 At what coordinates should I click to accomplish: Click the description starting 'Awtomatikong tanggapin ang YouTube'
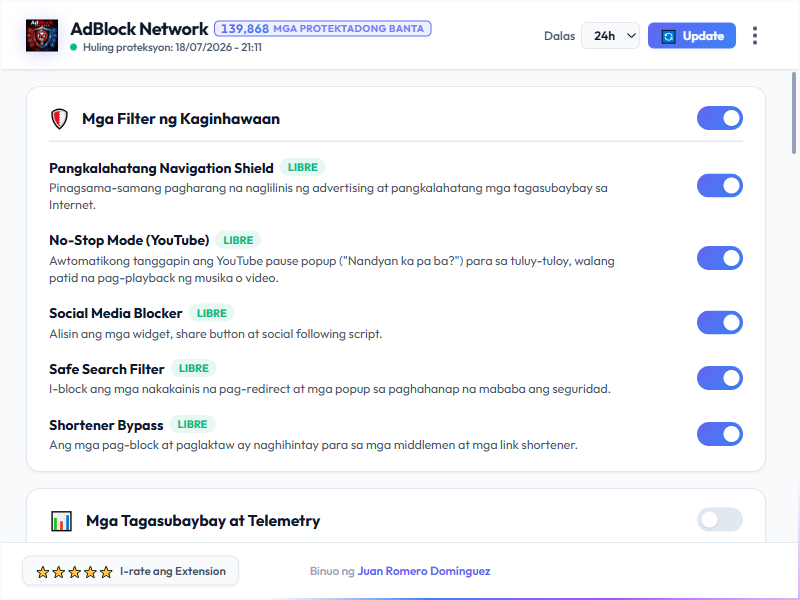click(332, 269)
